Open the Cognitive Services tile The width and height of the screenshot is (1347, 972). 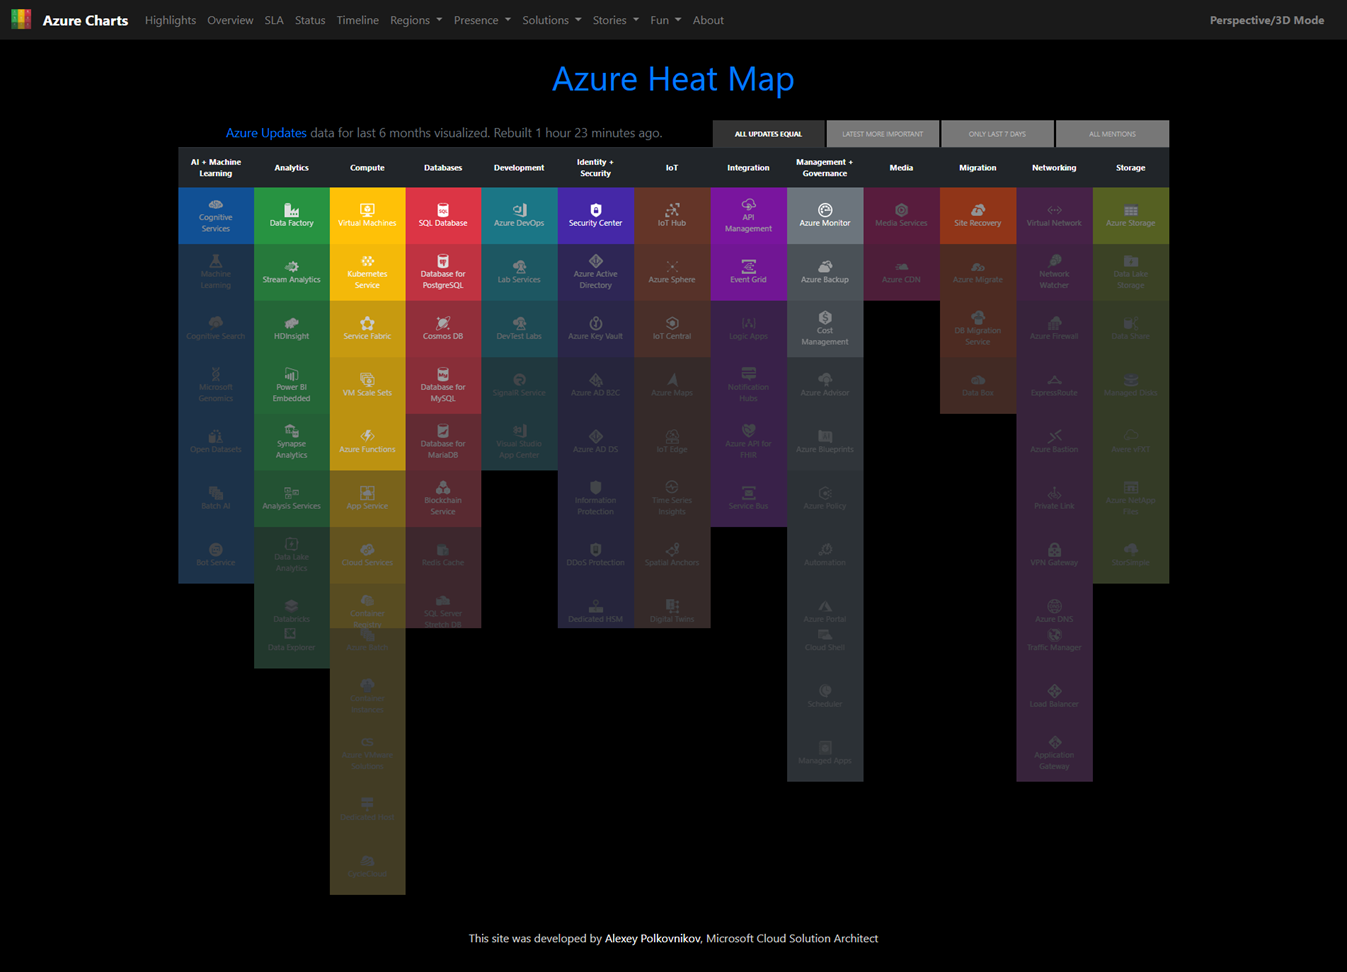point(216,215)
